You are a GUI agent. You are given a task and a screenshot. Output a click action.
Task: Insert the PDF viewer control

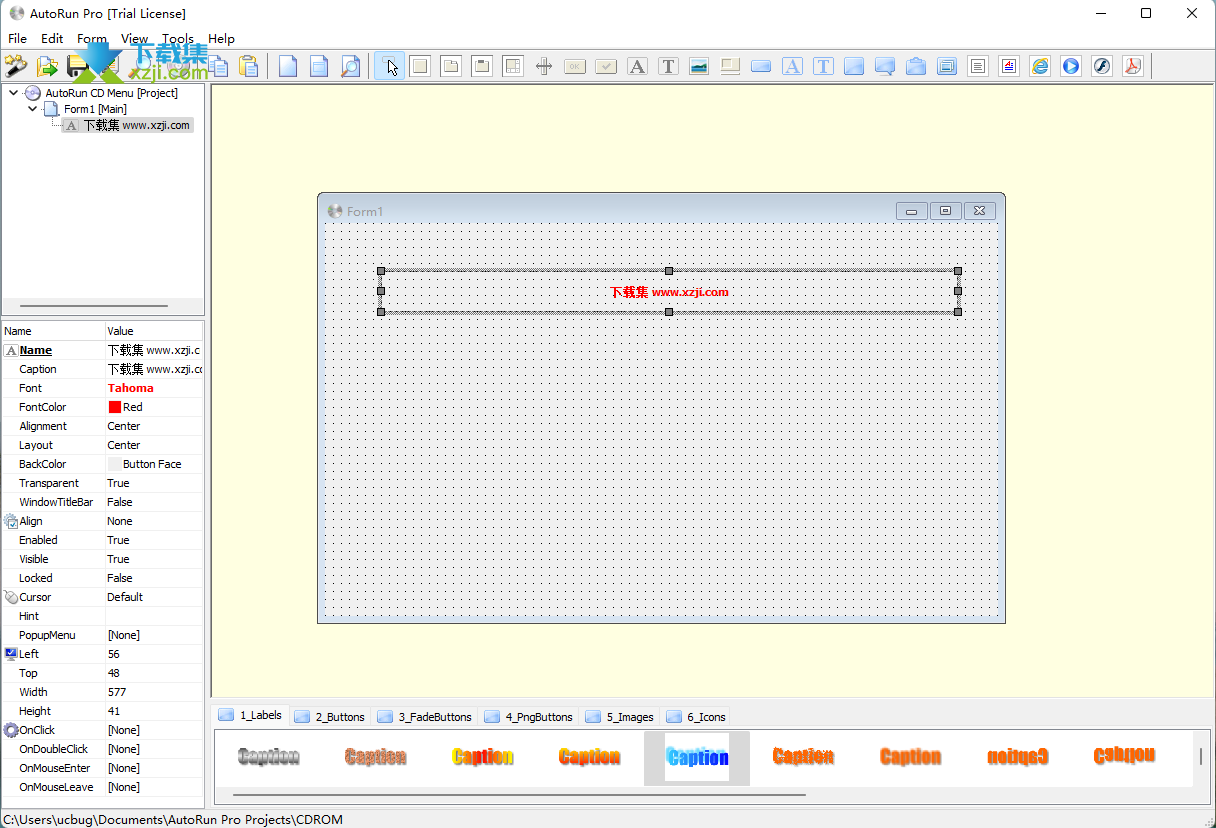[1133, 67]
